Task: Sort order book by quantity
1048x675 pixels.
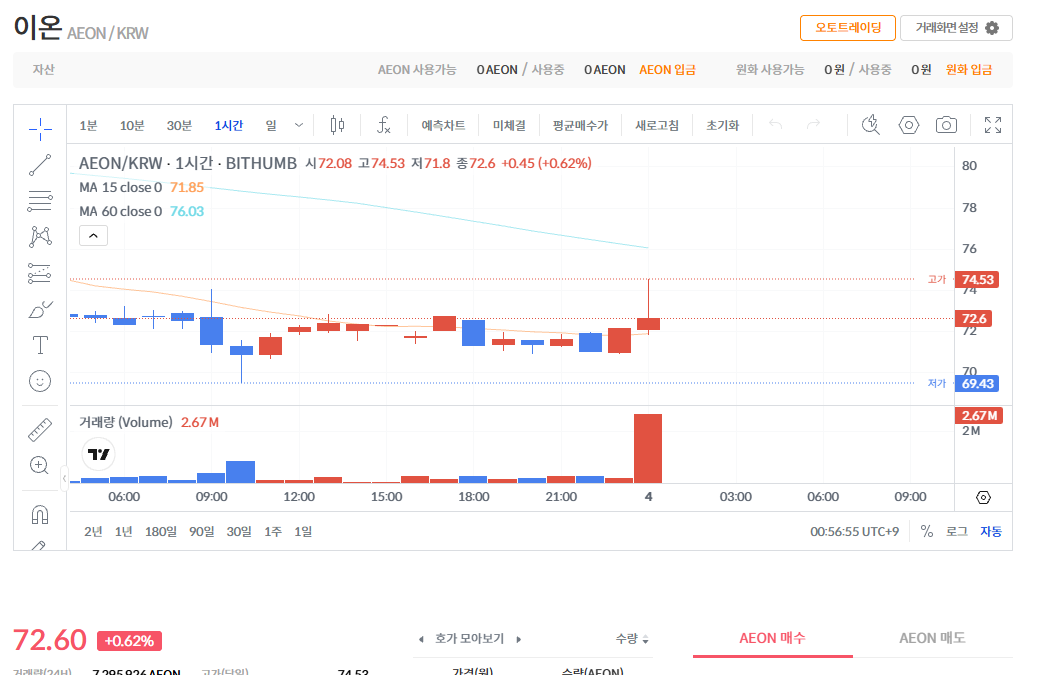Action: tap(632, 639)
